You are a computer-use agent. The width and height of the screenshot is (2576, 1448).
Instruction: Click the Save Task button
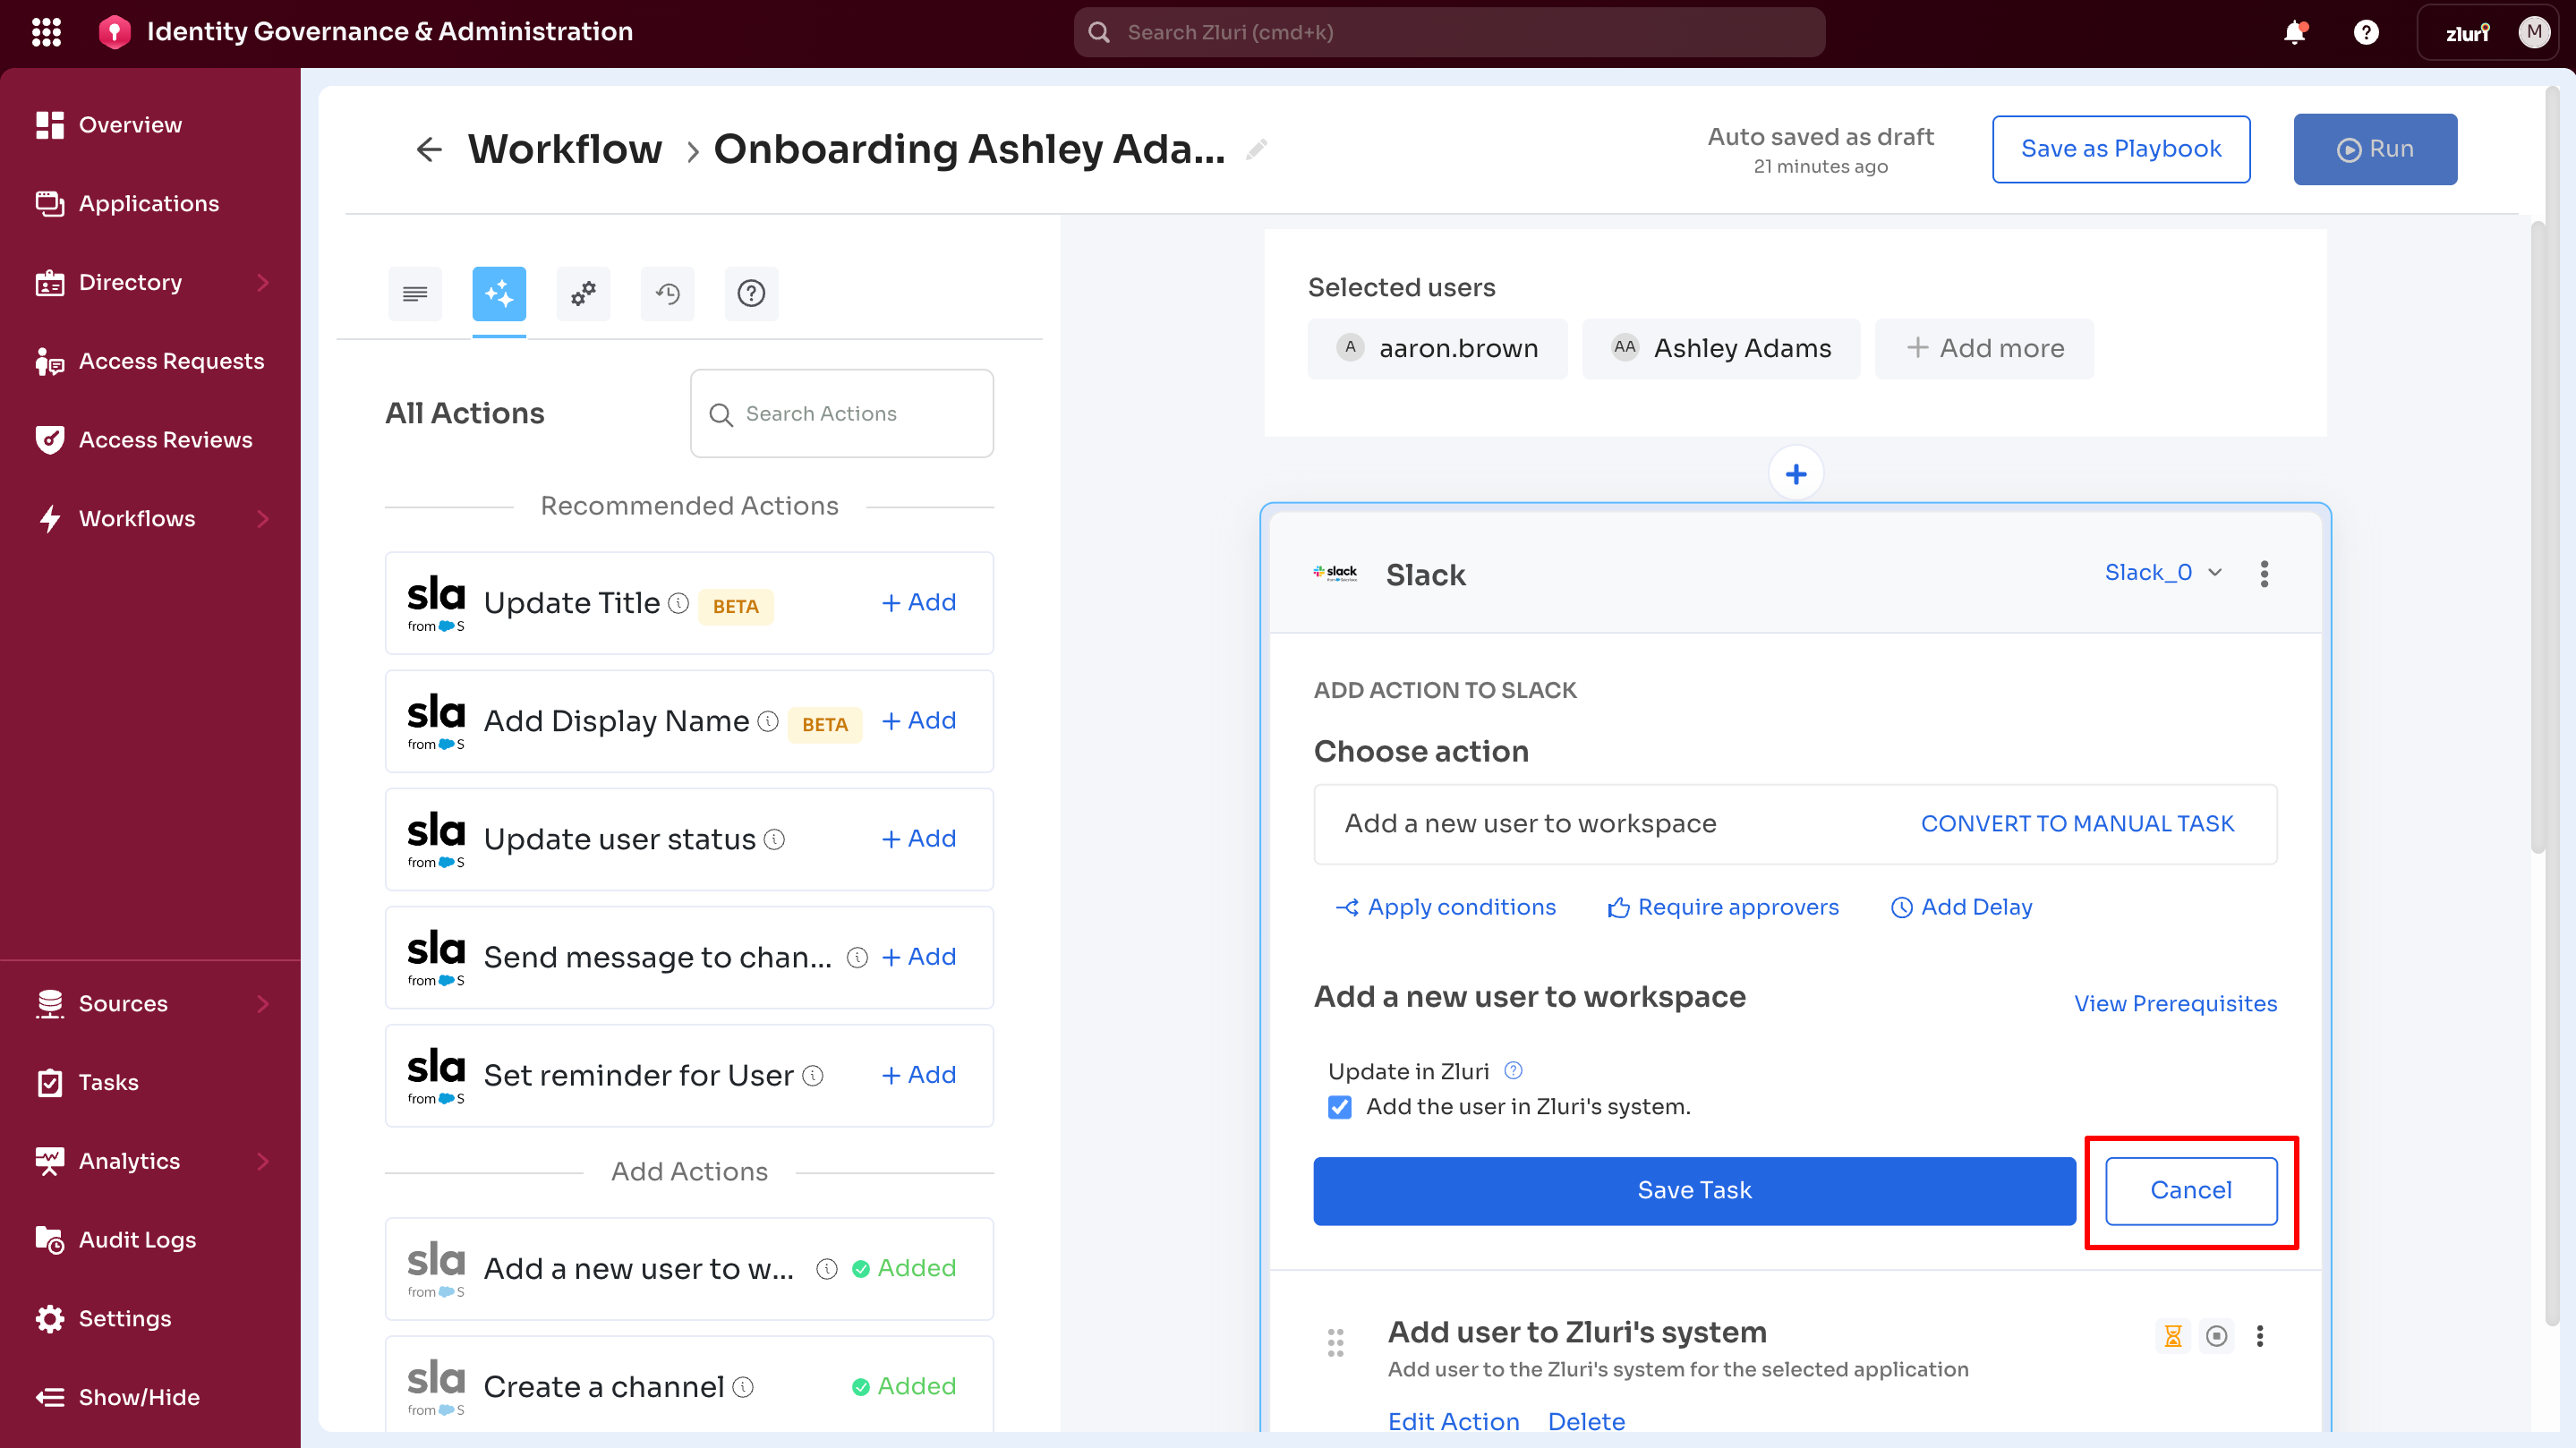tap(1694, 1190)
